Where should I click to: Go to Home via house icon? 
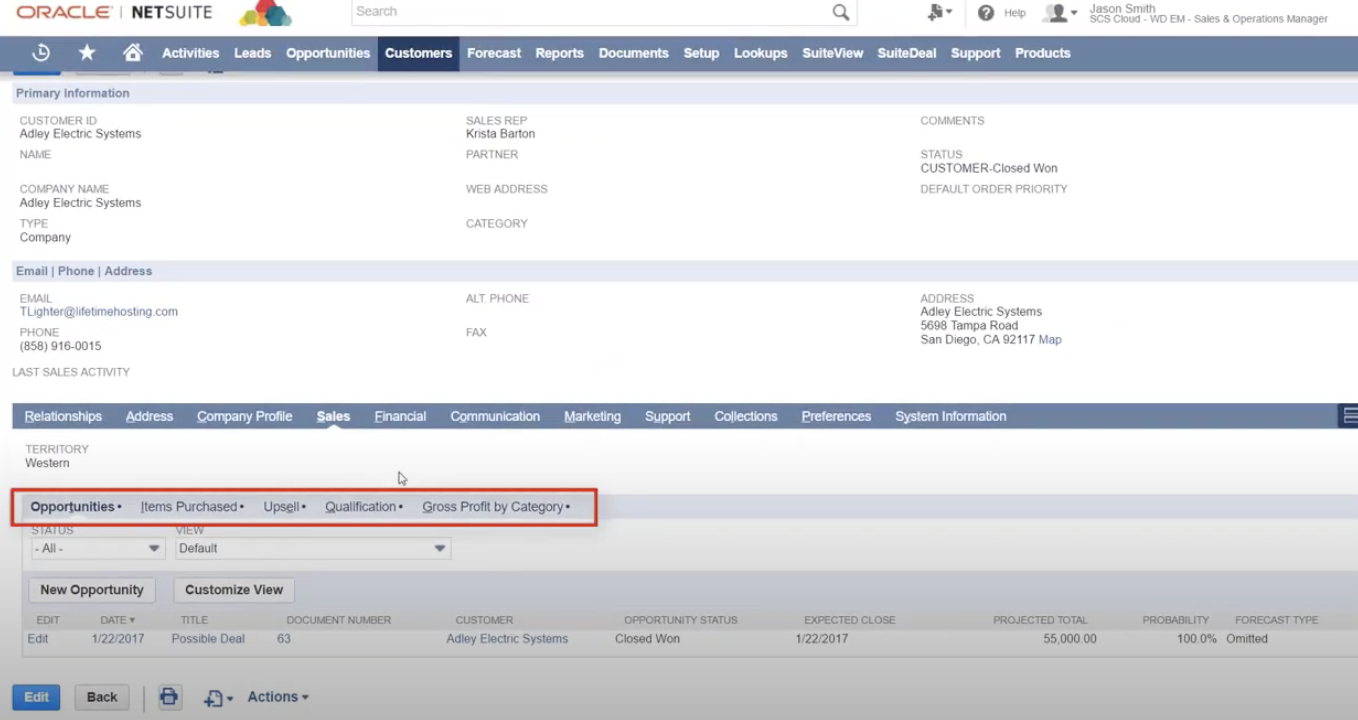132,53
